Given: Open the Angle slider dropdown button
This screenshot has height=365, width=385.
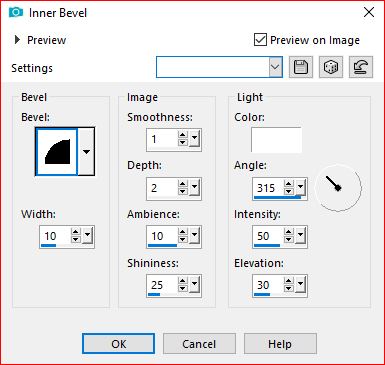Looking at the screenshot, I should 301,187.
